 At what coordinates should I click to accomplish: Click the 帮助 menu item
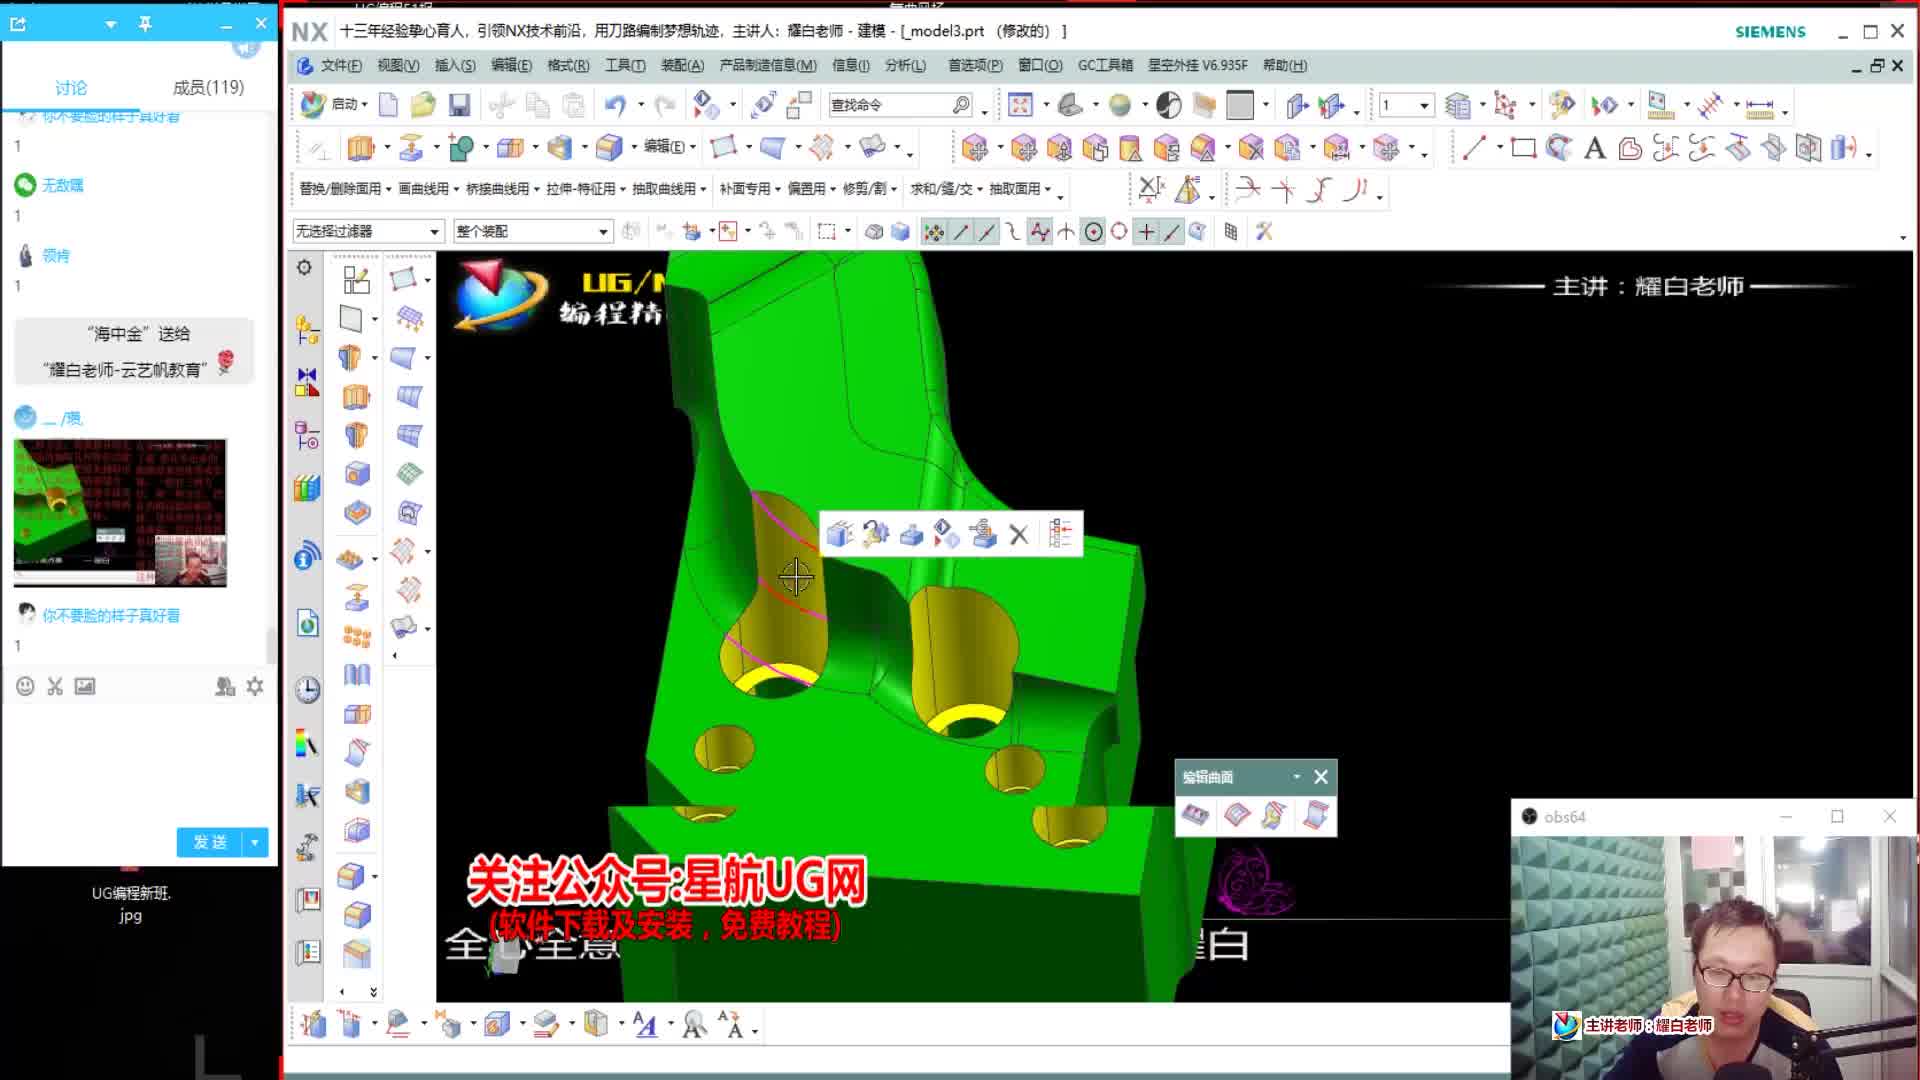[x=1287, y=65]
